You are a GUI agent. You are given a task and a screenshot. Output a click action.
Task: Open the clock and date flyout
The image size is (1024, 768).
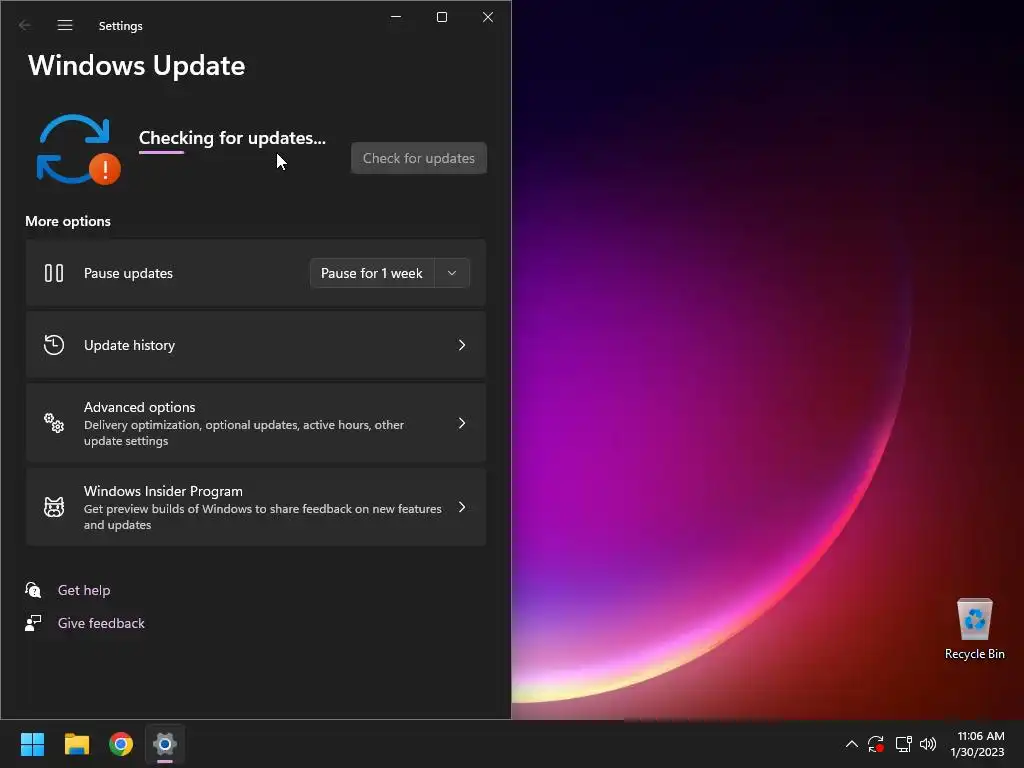(978, 744)
